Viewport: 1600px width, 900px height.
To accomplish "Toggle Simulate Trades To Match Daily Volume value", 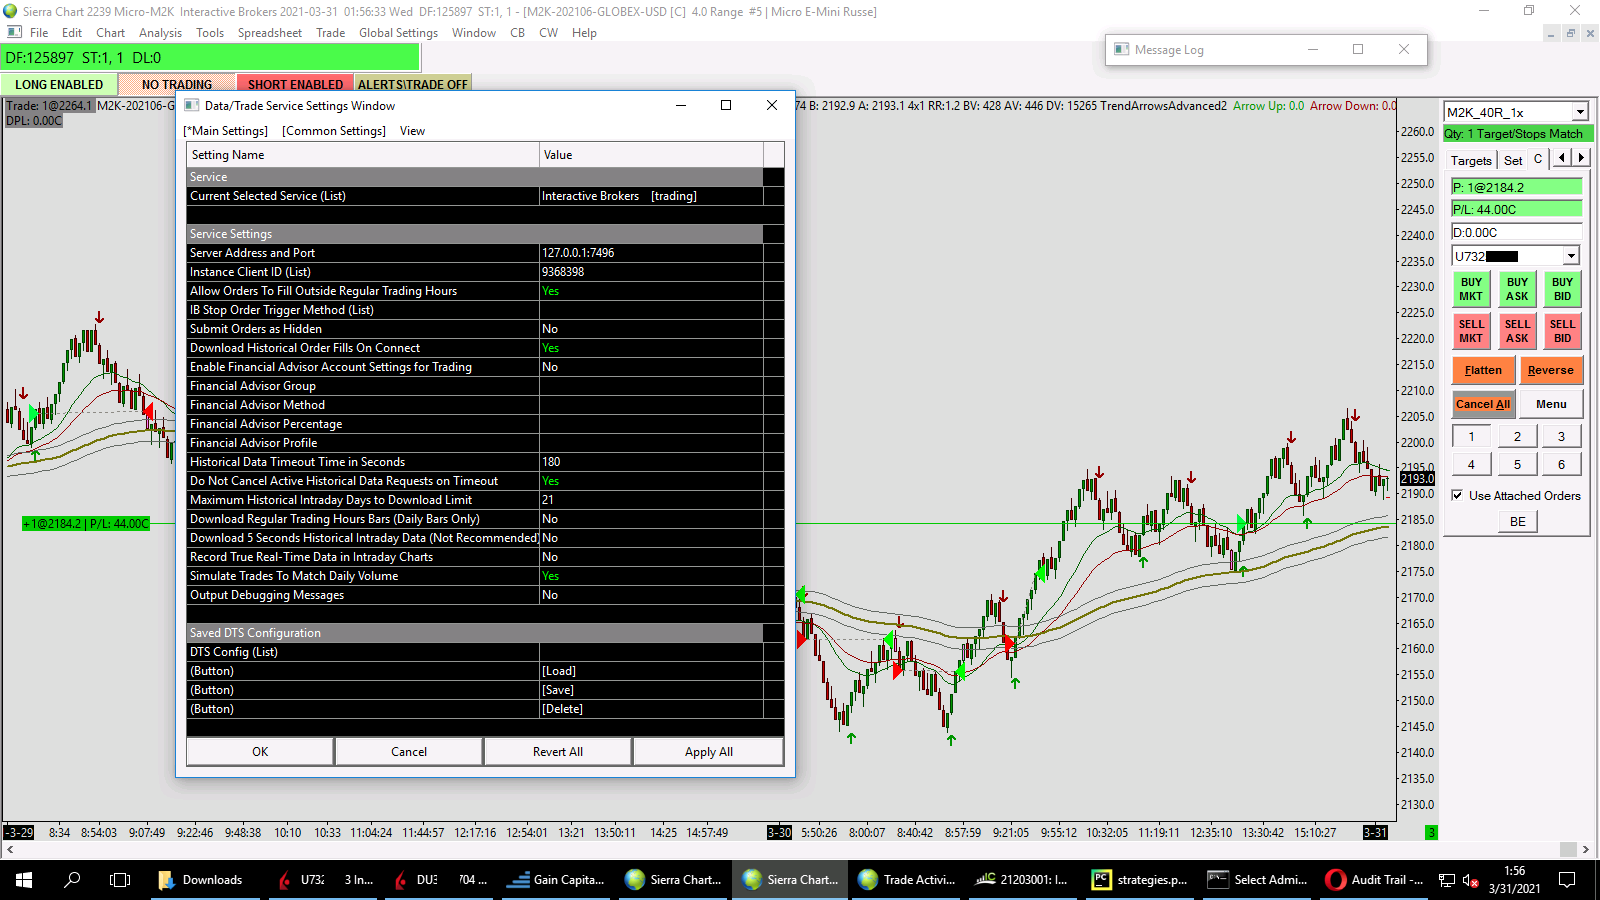I will [x=651, y=576].
